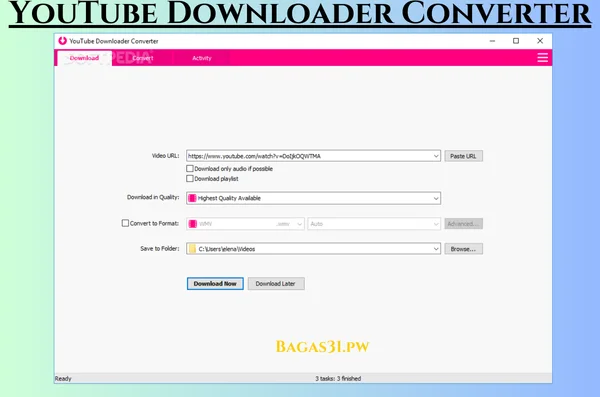Click the Advanced... button
The width and height of the screenshot is (600, 397).
coord(463,224)
